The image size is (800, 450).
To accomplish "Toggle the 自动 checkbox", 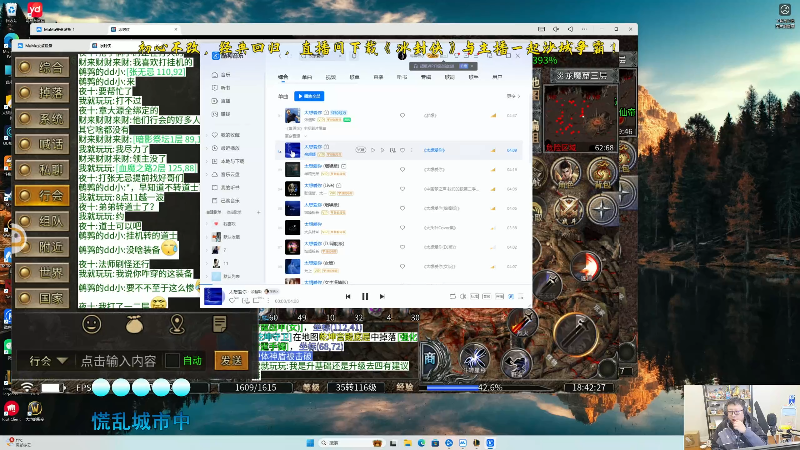I will click(x=172, y=361).
